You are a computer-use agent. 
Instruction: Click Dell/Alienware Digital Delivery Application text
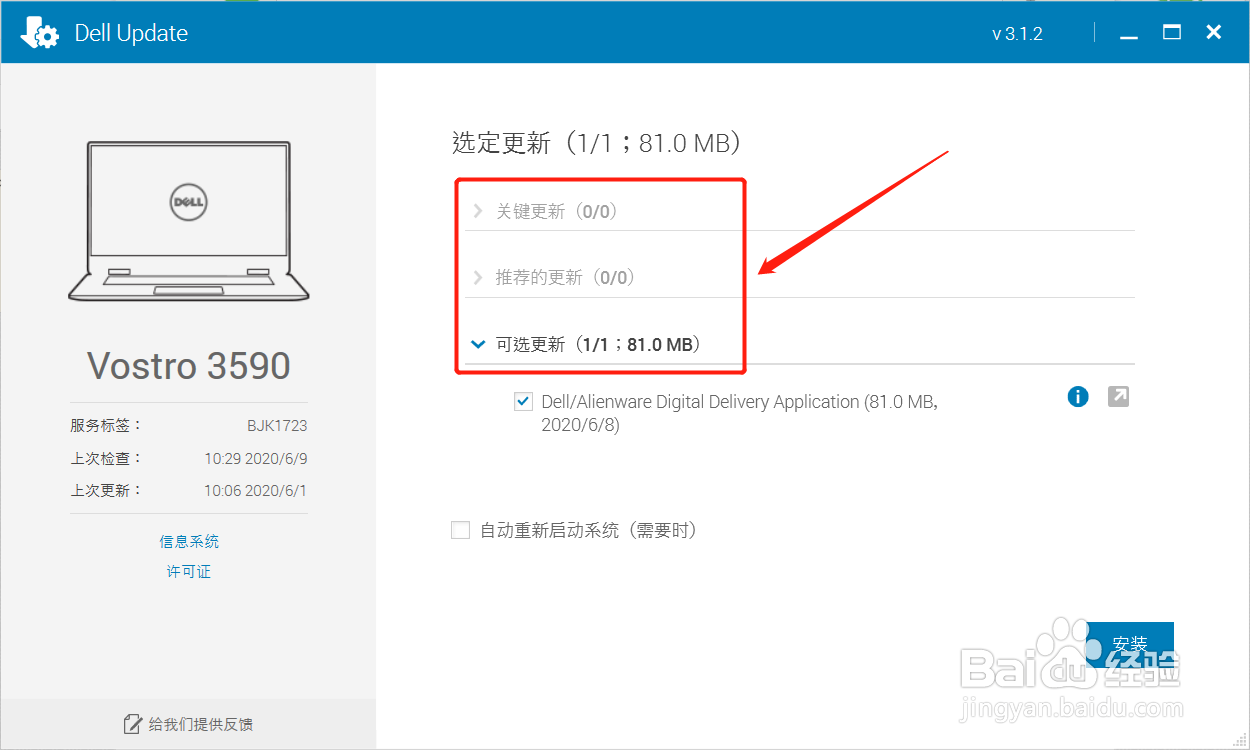pos(740,413)
